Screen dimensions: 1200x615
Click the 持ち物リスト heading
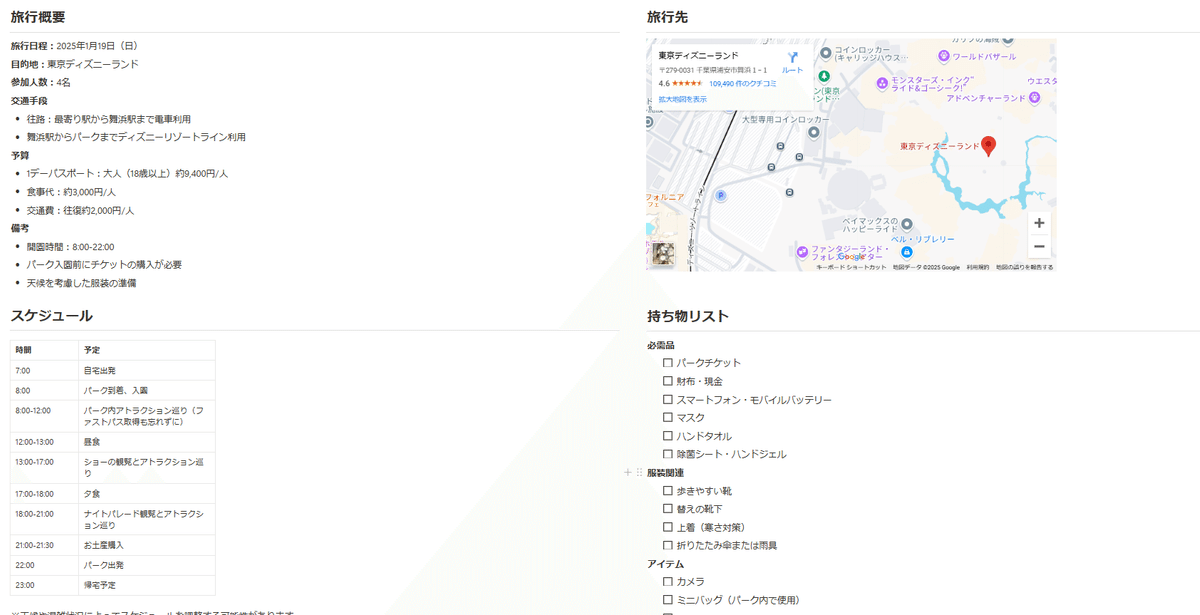point(688,316)
